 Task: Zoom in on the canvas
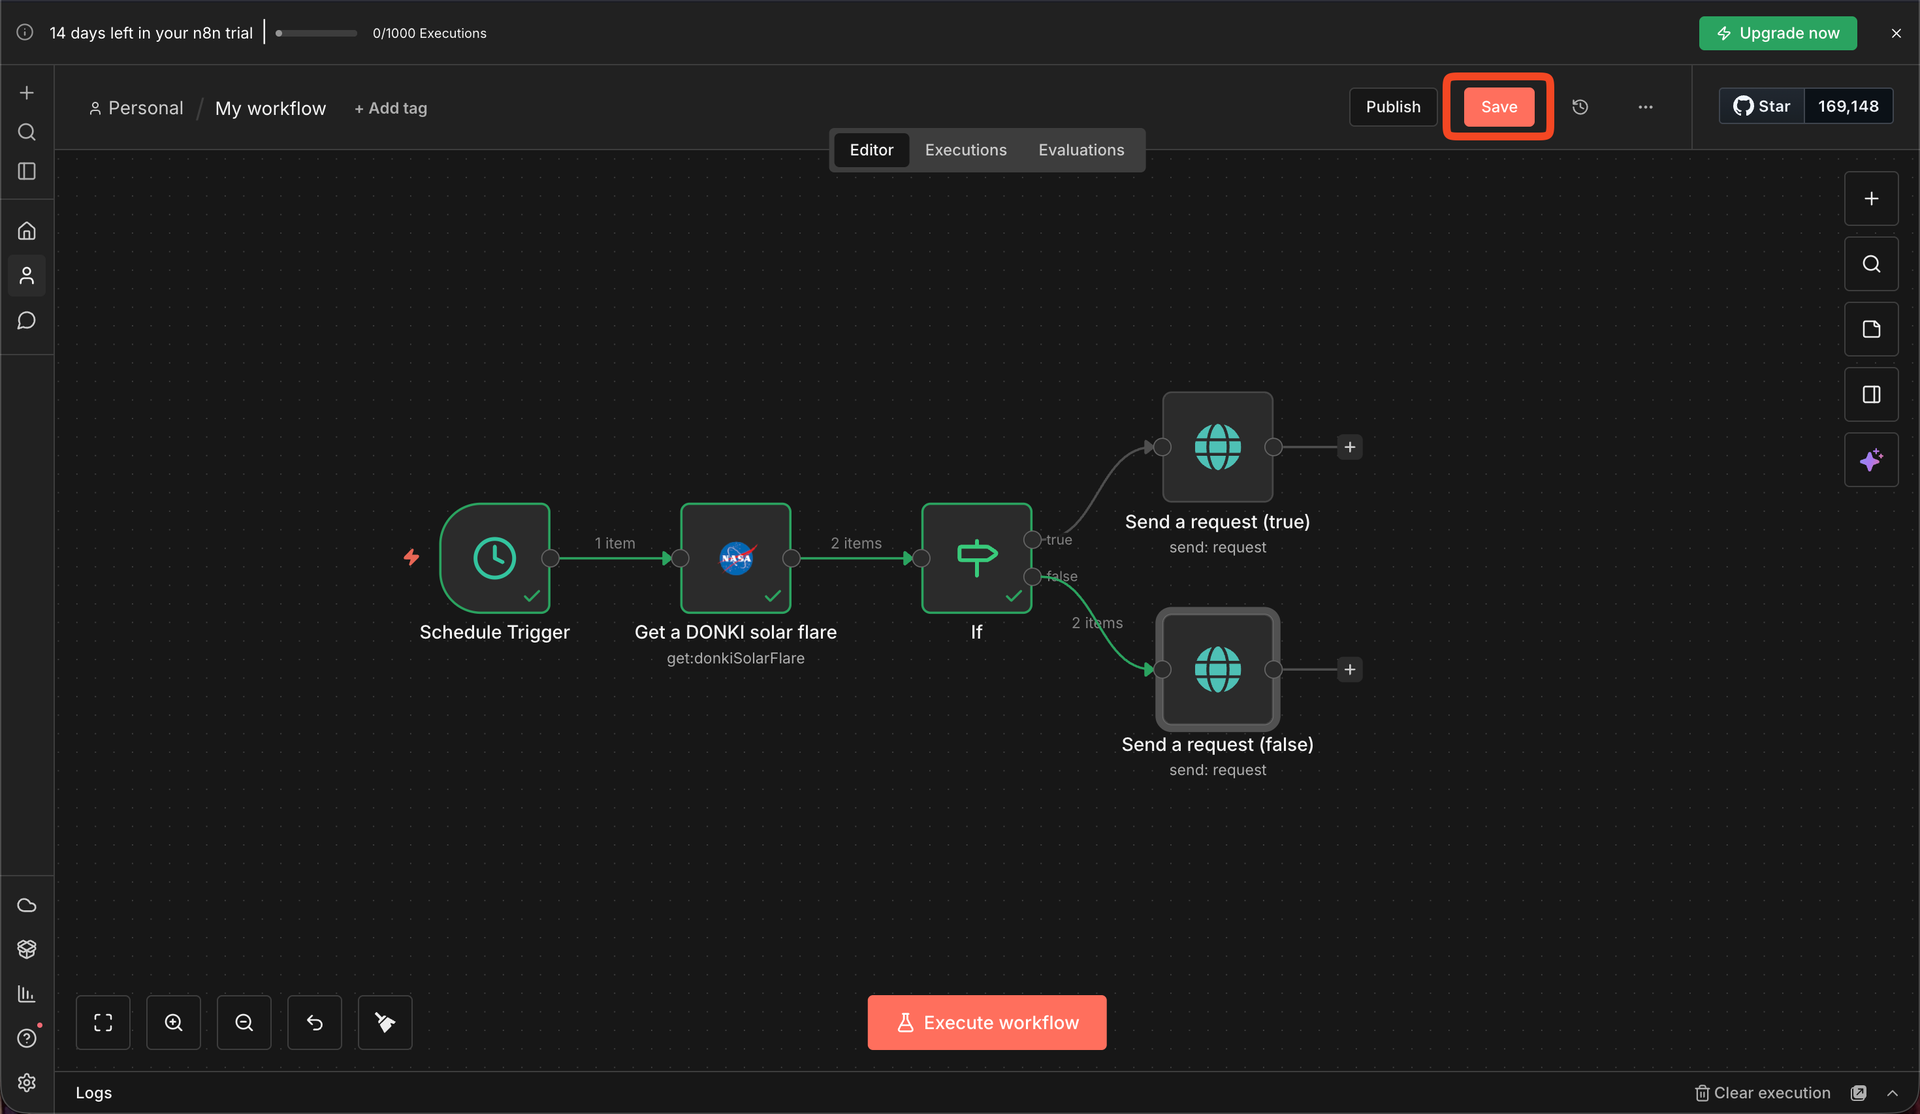click(173, 1022)
